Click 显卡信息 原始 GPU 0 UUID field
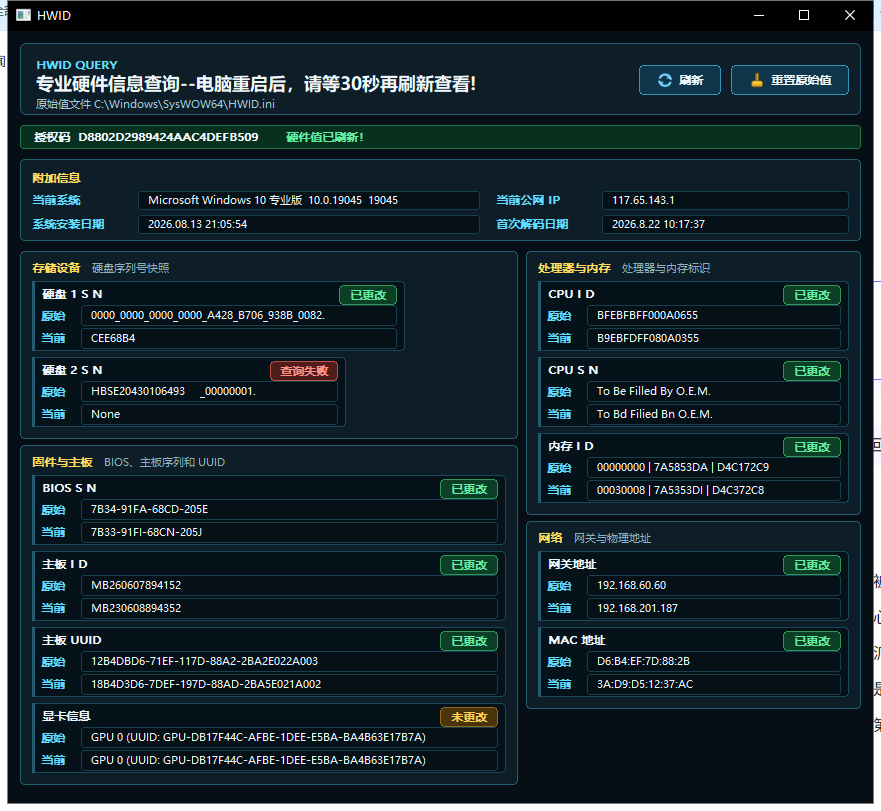Viewport: 881px width, 811px height. pos(289,737)
